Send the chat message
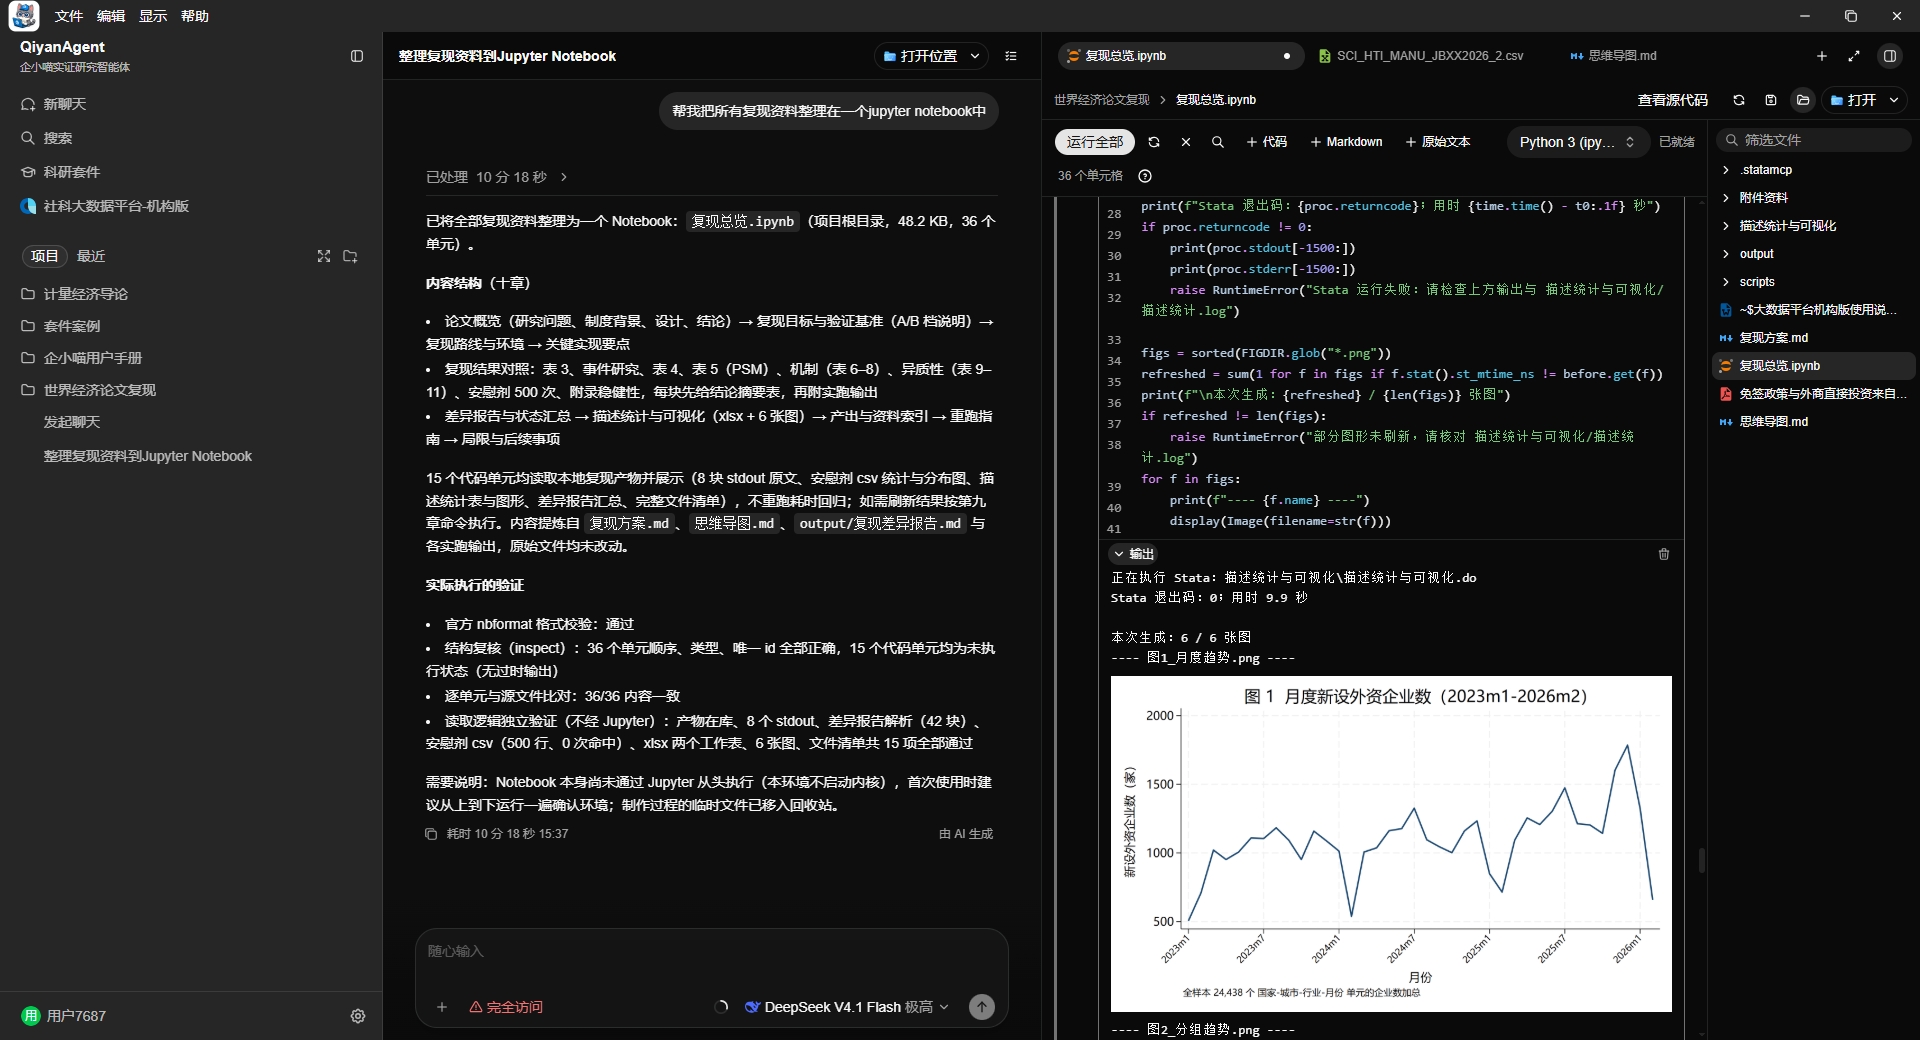 click(982, 1007)
